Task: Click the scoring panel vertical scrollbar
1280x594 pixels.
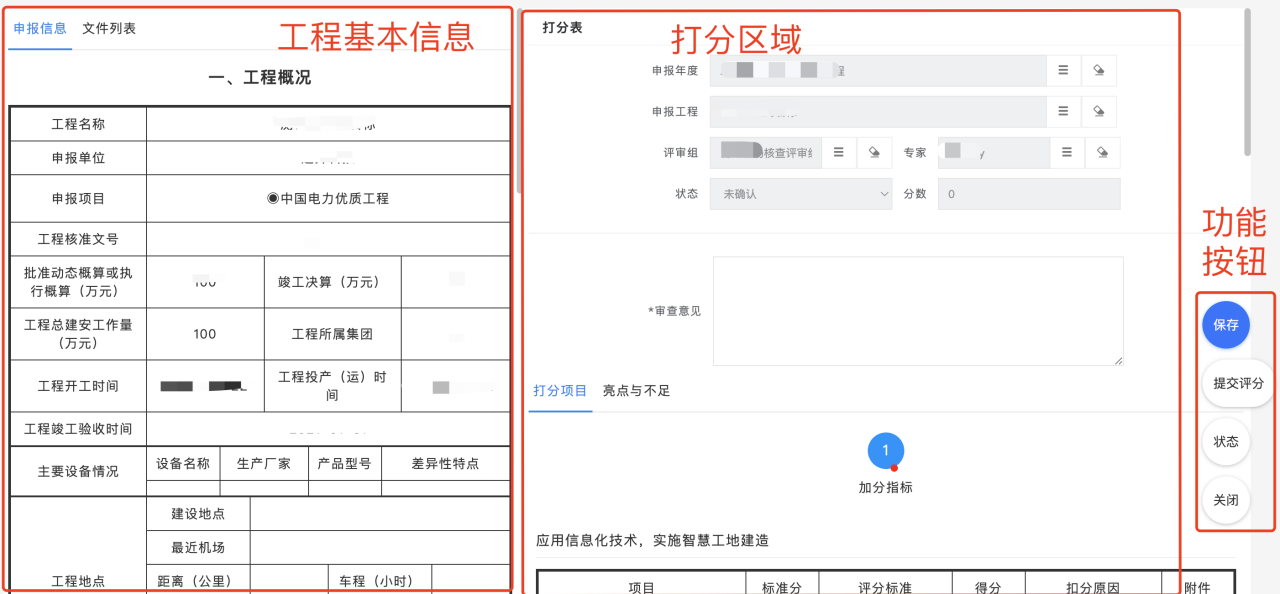Action: coord(1246,82)
